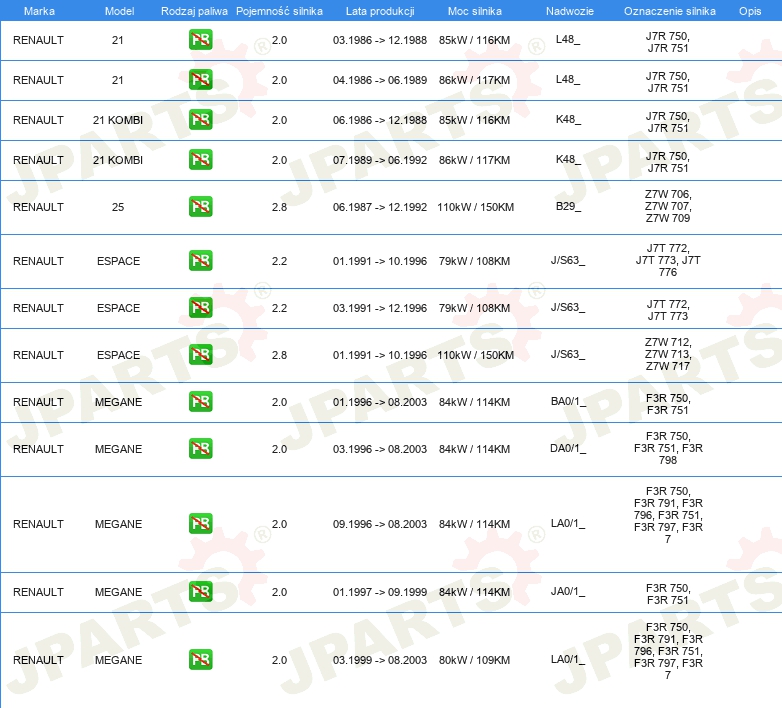The image size is (782, 708).
Task: Click fuel icon in ESPACE 2.2 03.1991 row
Action: coord(200,307)
